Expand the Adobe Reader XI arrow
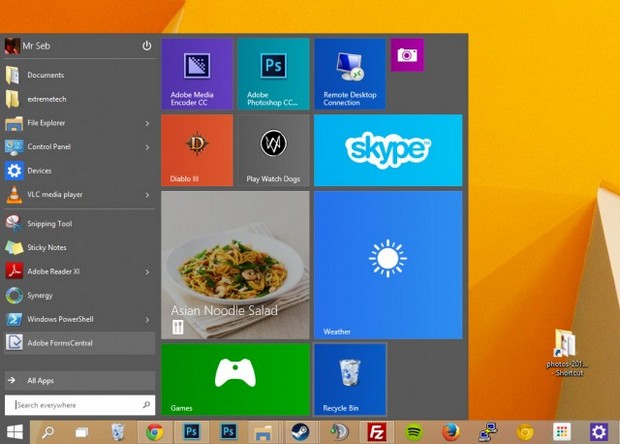 tap(147, 272)
